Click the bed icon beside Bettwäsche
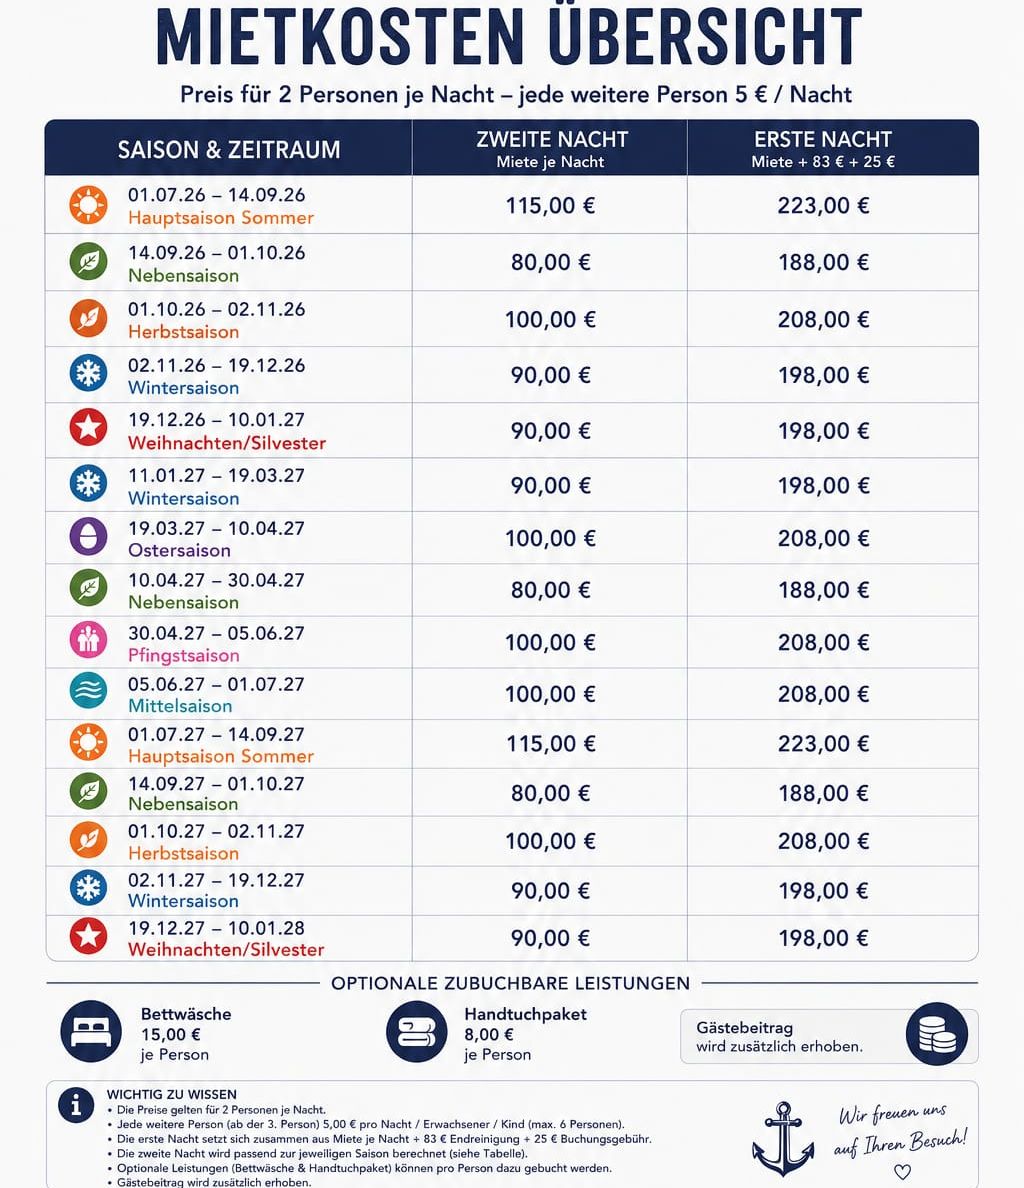Viewport: 1024px width, 1188px height. point(91,1032)
